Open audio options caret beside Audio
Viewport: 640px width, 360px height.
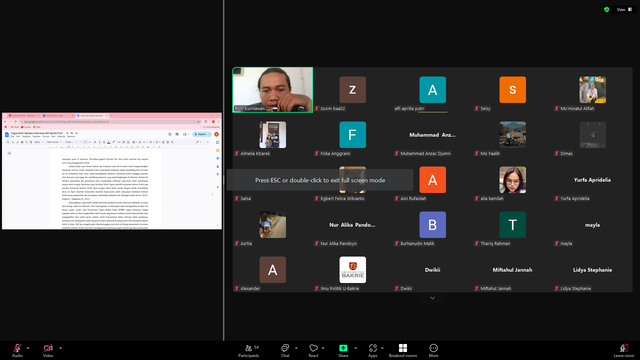[x=28, y=348]
